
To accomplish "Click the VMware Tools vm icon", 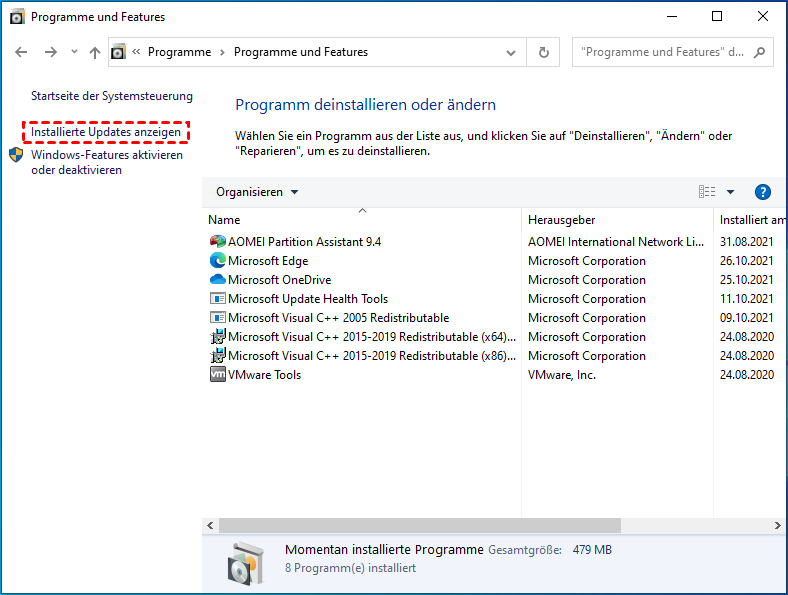I will [218, 374].
